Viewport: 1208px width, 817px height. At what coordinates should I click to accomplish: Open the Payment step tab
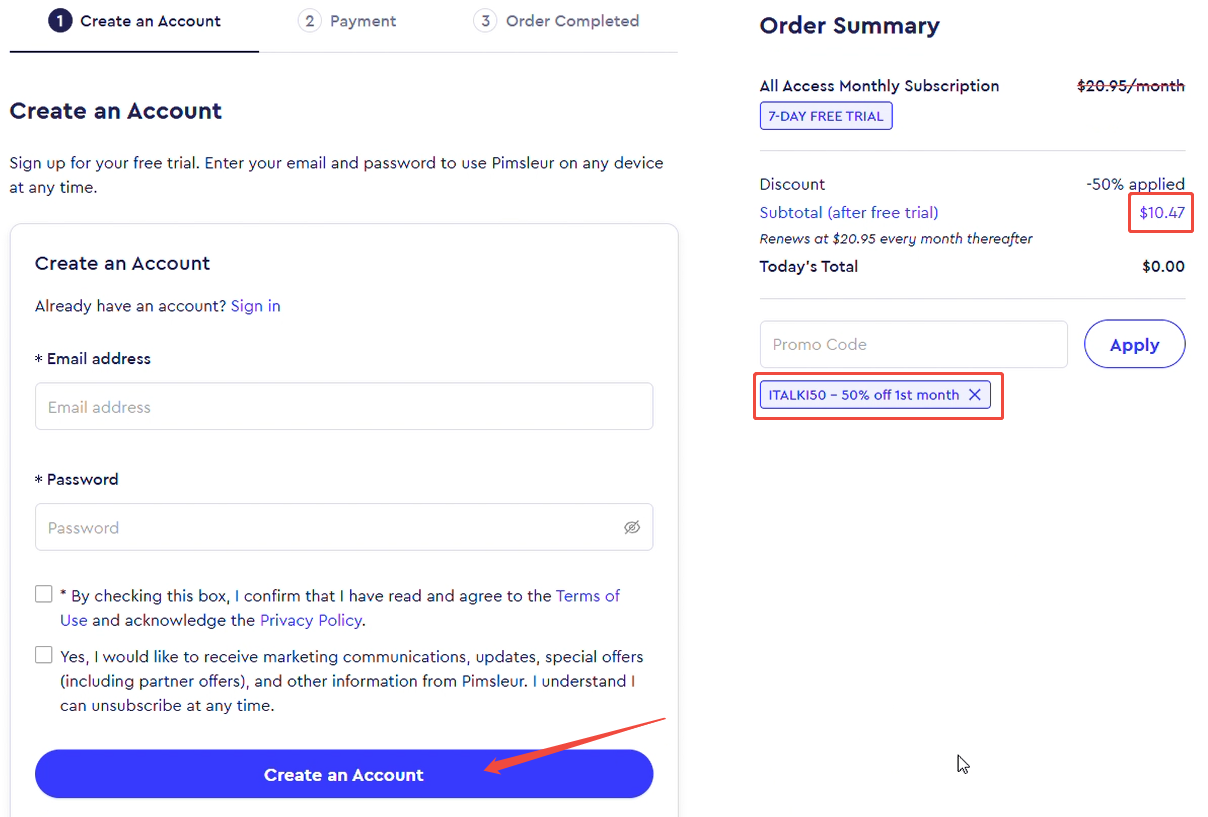pyautogui.click(x=347, y=21)
